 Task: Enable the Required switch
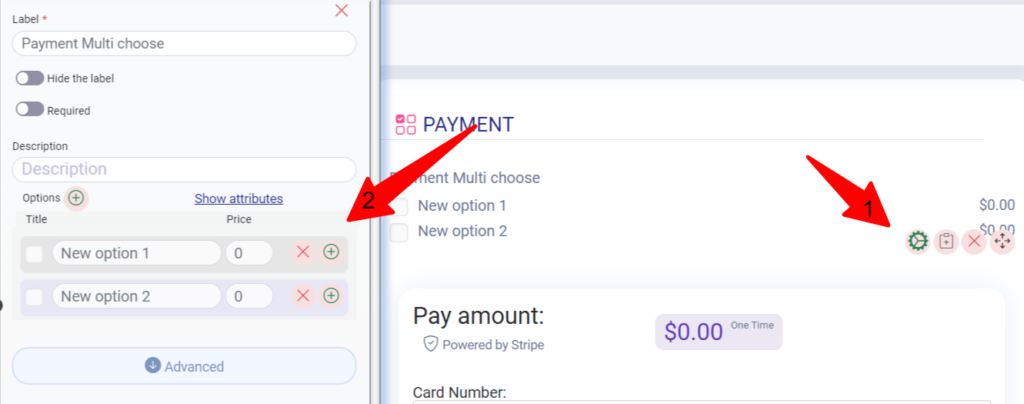[30, 110]
